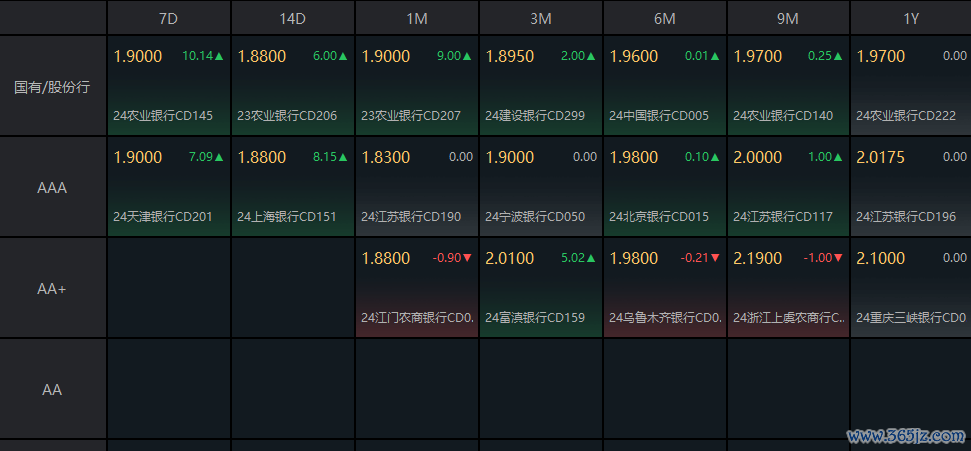Image resolution: width=971 pixels, height=451 pixels.
Task: Select the 6M tenor column header
Action: click(664, 18)
